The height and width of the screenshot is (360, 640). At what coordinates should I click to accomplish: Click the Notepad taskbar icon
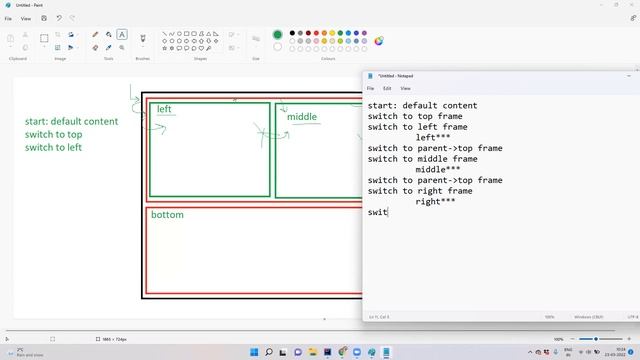pyautogui.click(x=386, y=352)
